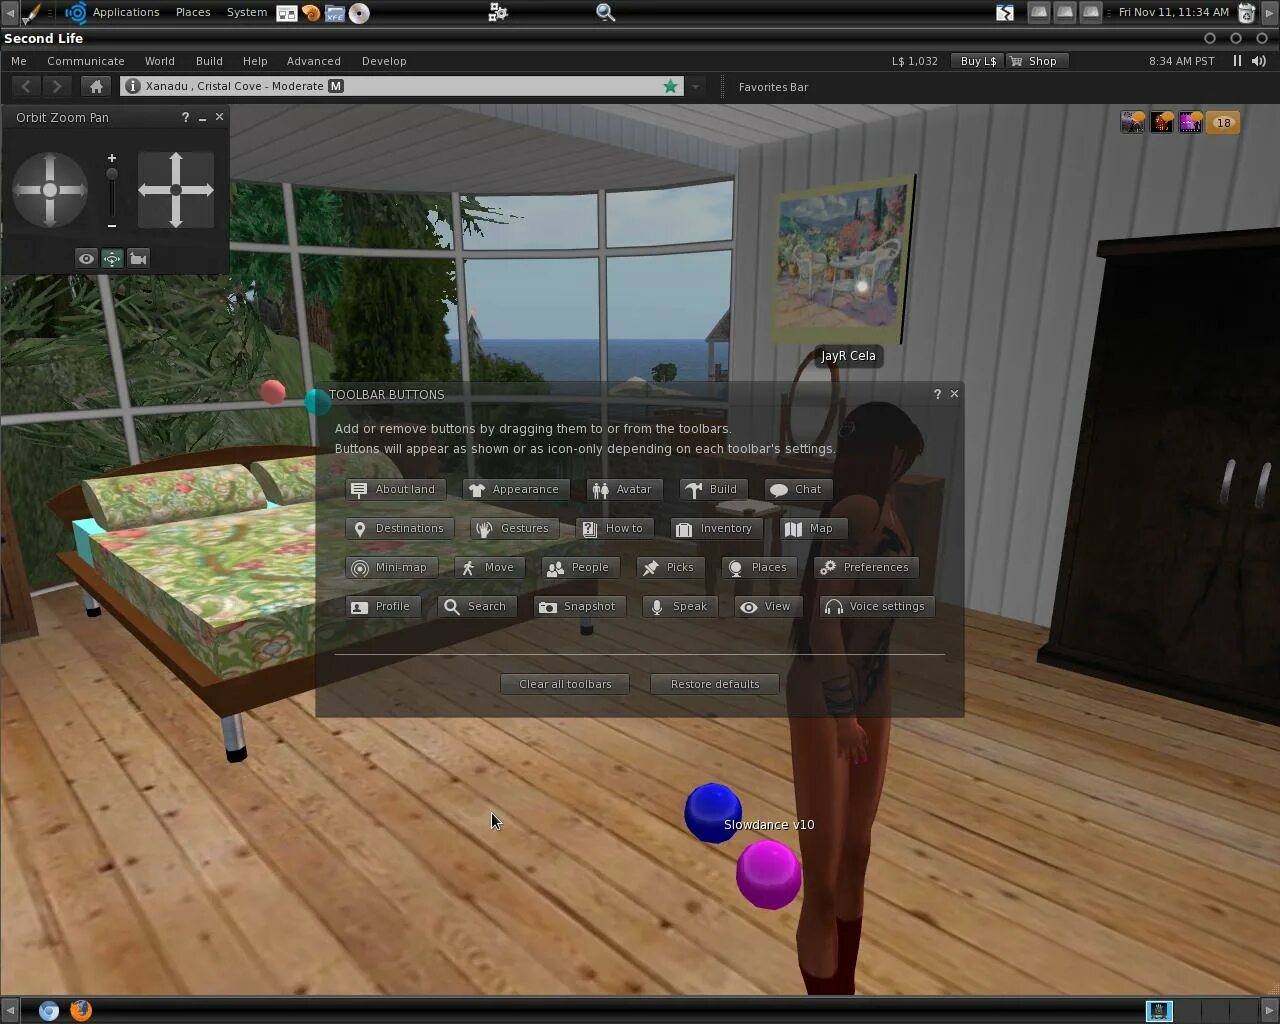Click the Snapshot camera button

(580, 607)
